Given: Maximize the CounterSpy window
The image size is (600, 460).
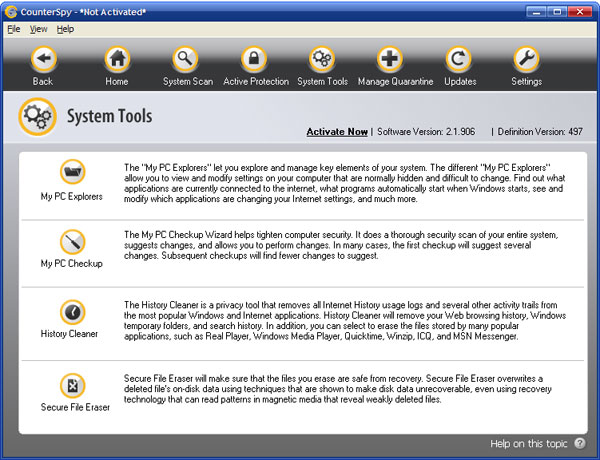Looking at the screenshot, I should pyautogui.click(x=557, y=12).
